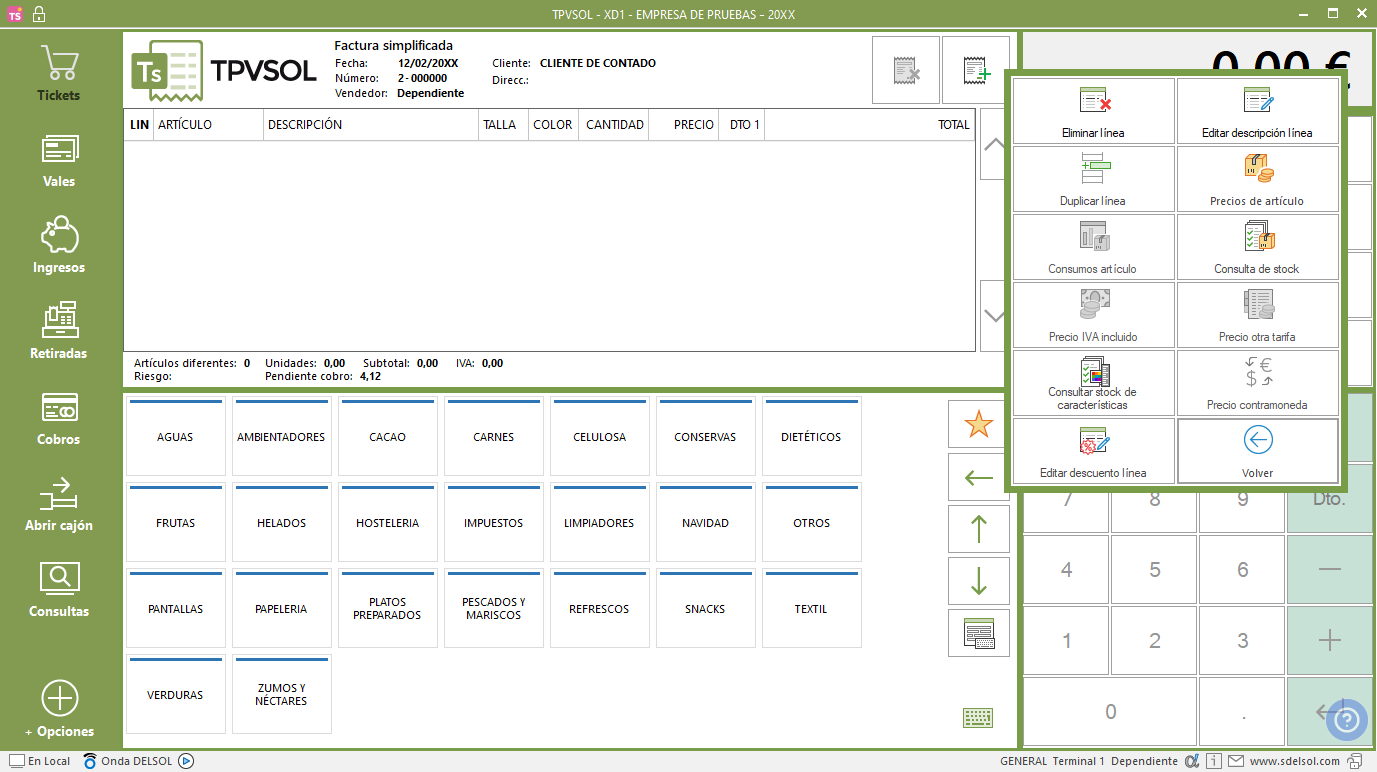The width and height of the screenshot is (1377, 772).
Task: Open the info icon in status bar
Action: click(x=1213, y=761)
